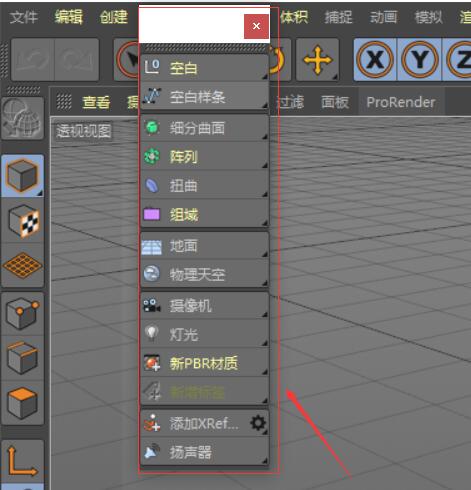Open the viewport 查看 menu
Screen dimensions: 471x490
point(96,102)
